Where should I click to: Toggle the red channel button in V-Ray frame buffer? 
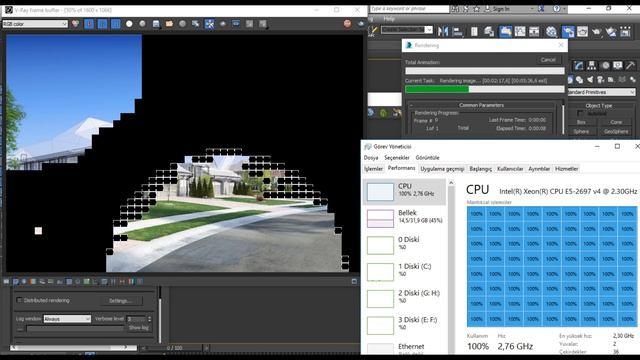(89, 24)
